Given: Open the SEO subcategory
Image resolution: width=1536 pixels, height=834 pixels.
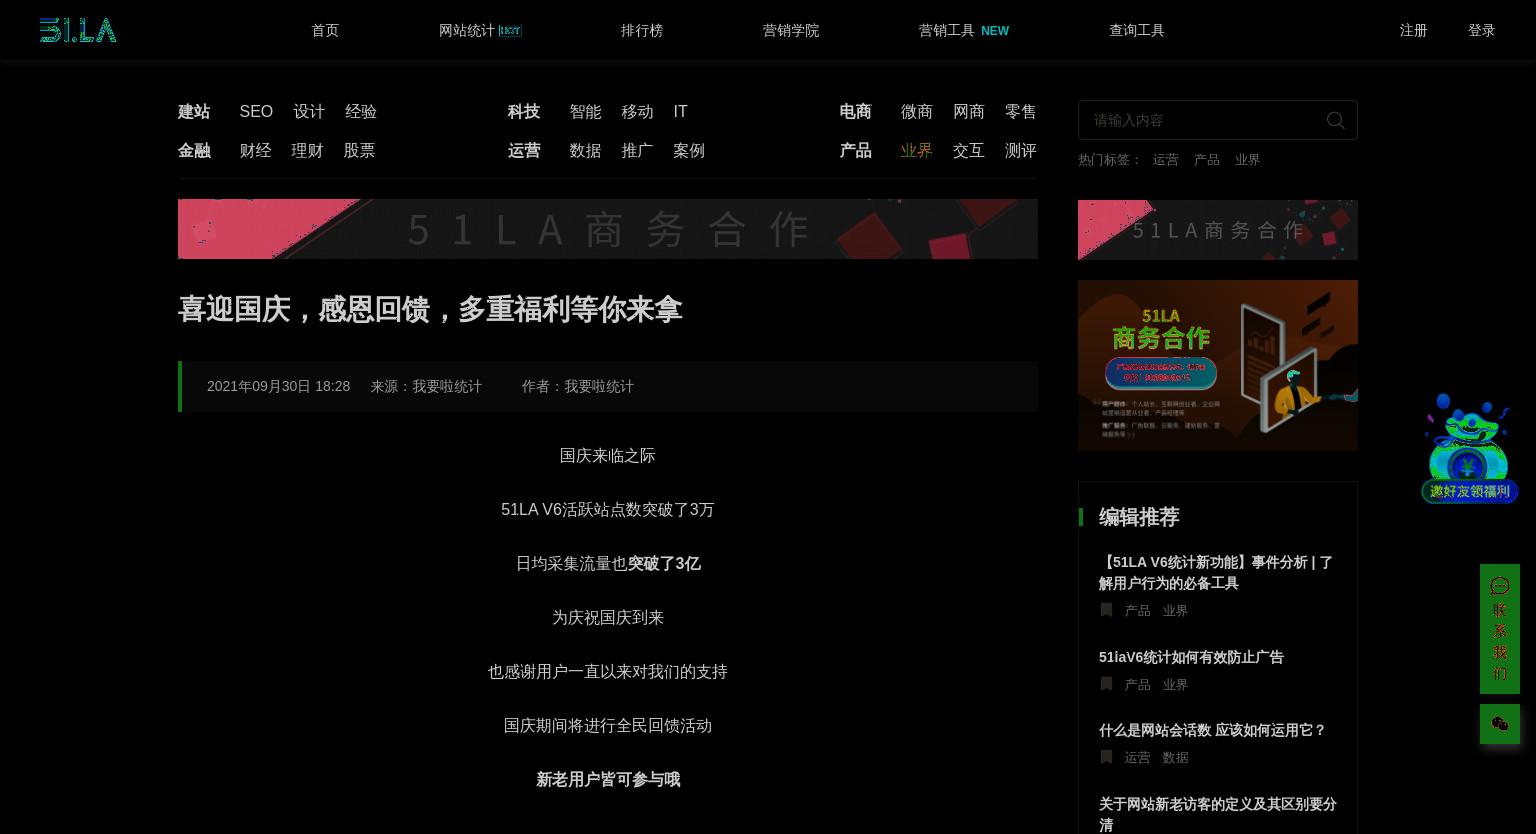Looking at the screenshot, I should (x=256, y=111).
